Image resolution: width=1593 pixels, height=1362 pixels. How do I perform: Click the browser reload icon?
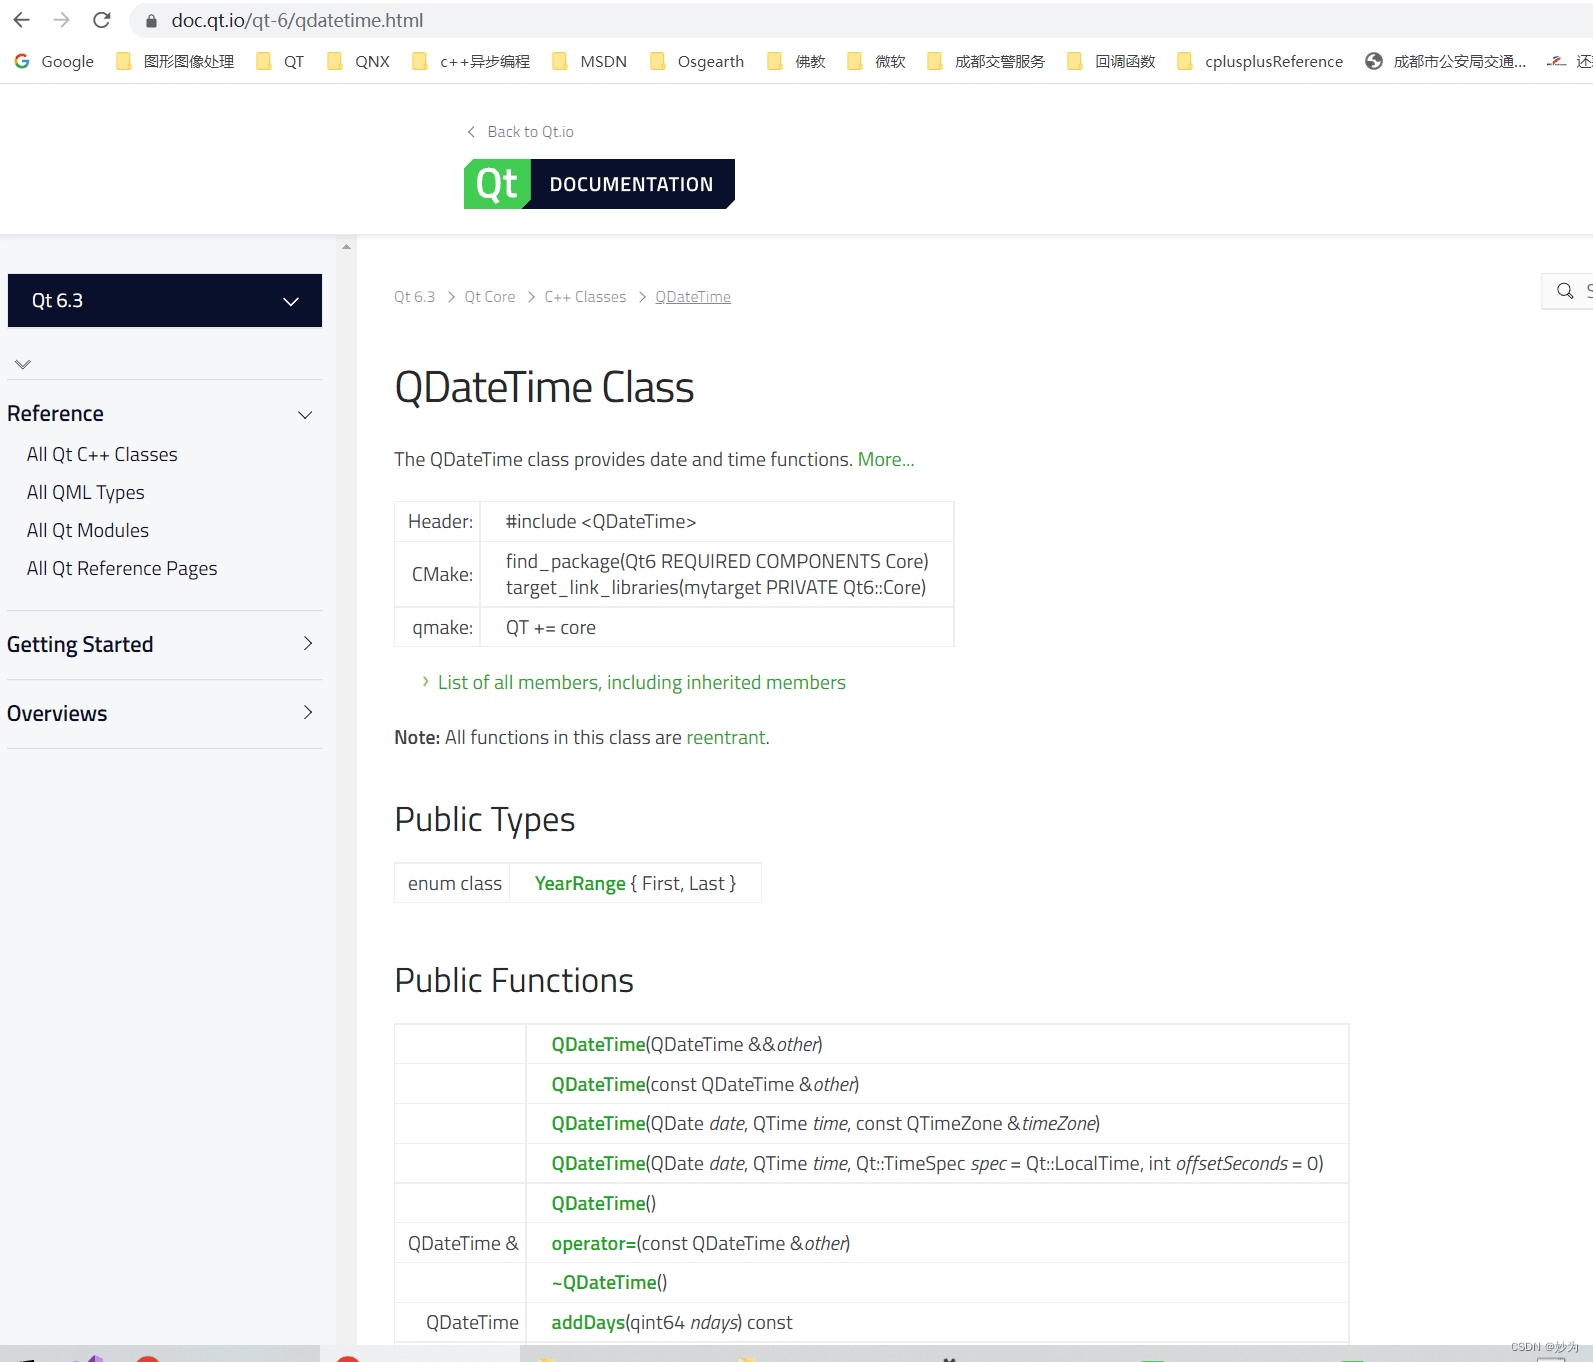pos(101,20)
